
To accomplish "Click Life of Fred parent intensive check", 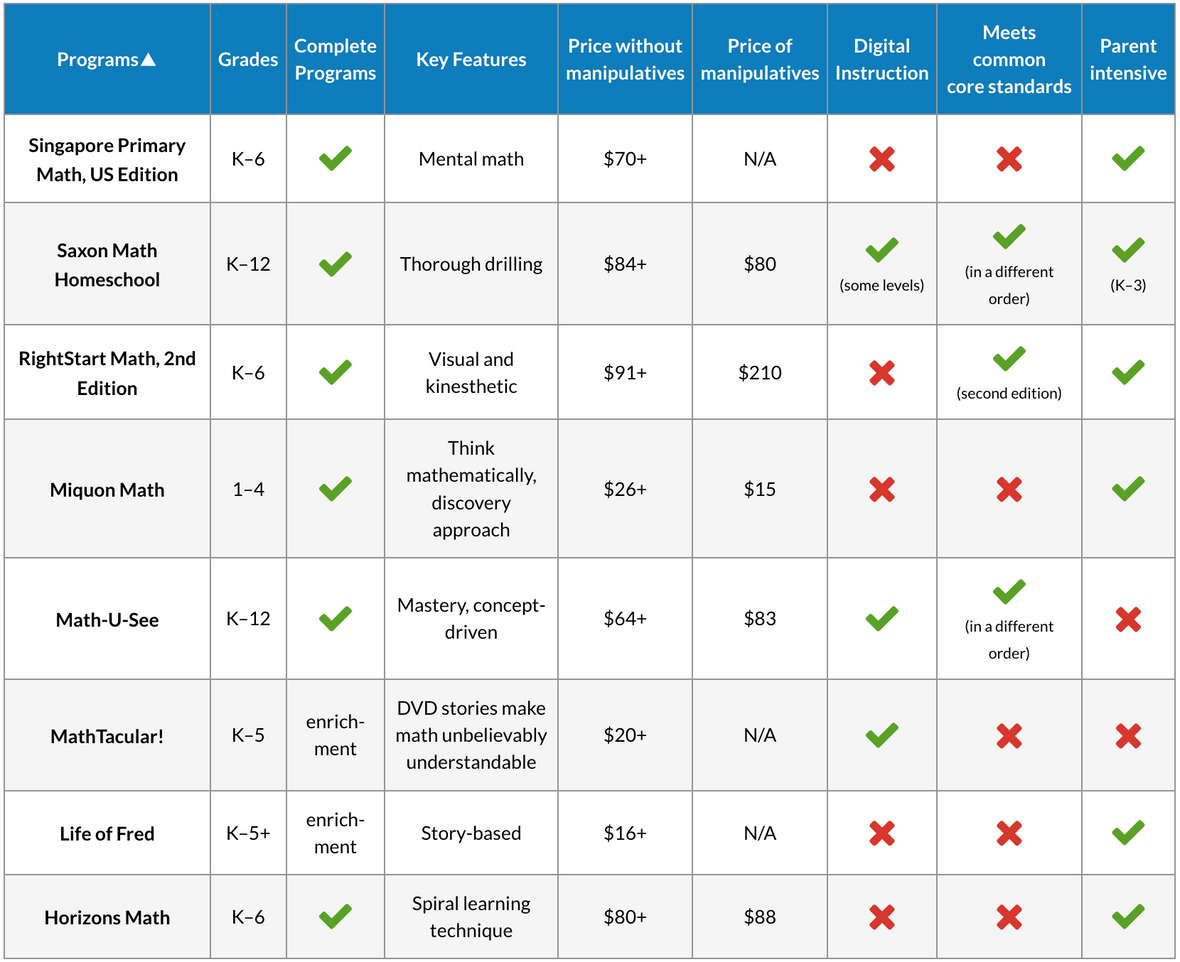I will (1128, 833).
